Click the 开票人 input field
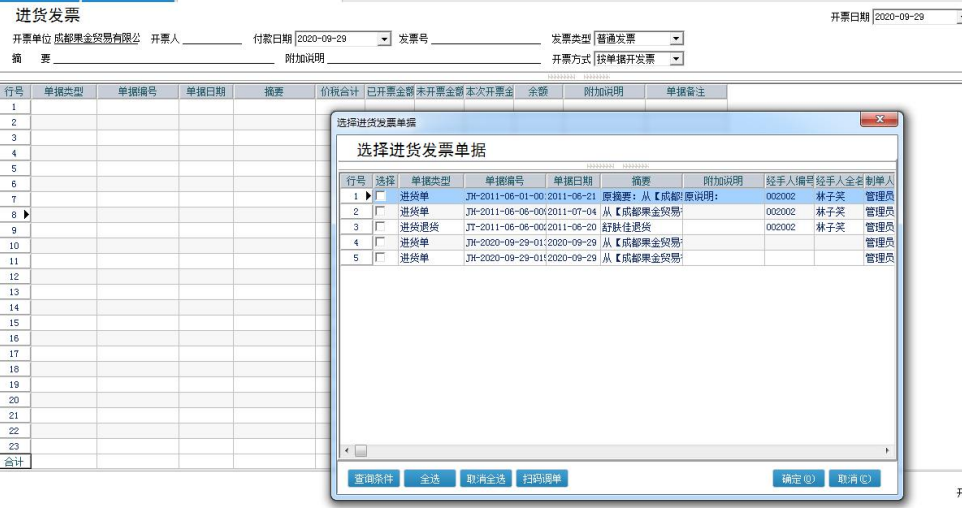The image size is (962, 508). coord(212,39)
